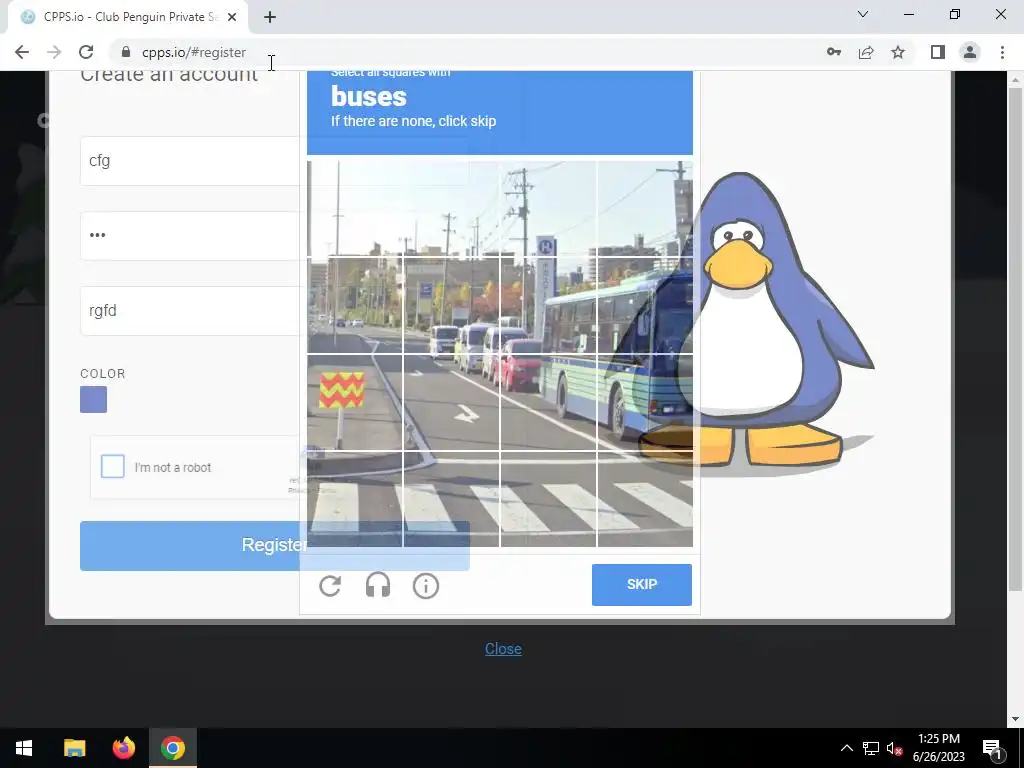Image resolution: width=1024 pixels, height=768 pixels.
Task: Focus the username field containing cfg
Action: 189,161
